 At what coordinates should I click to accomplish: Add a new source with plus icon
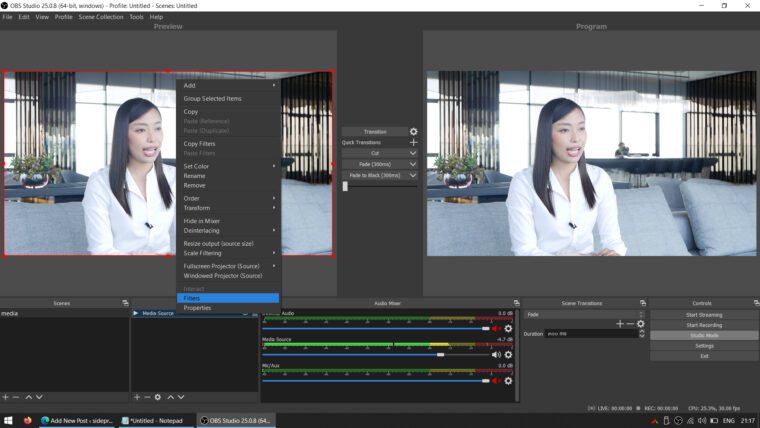(x=137, y=397)
